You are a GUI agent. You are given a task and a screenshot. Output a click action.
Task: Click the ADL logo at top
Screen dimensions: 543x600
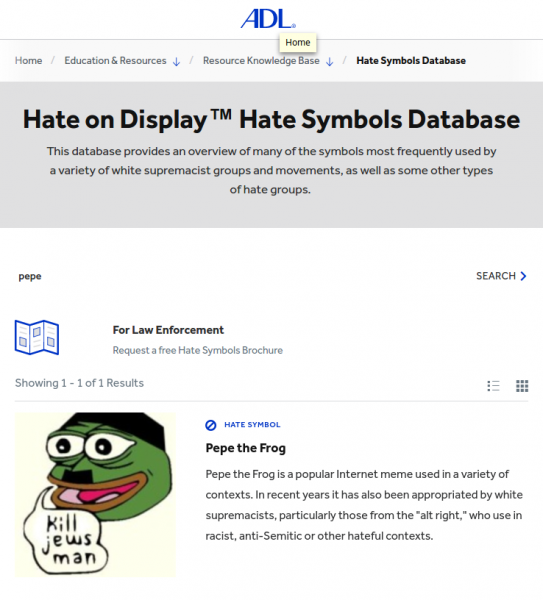point(268,19)
